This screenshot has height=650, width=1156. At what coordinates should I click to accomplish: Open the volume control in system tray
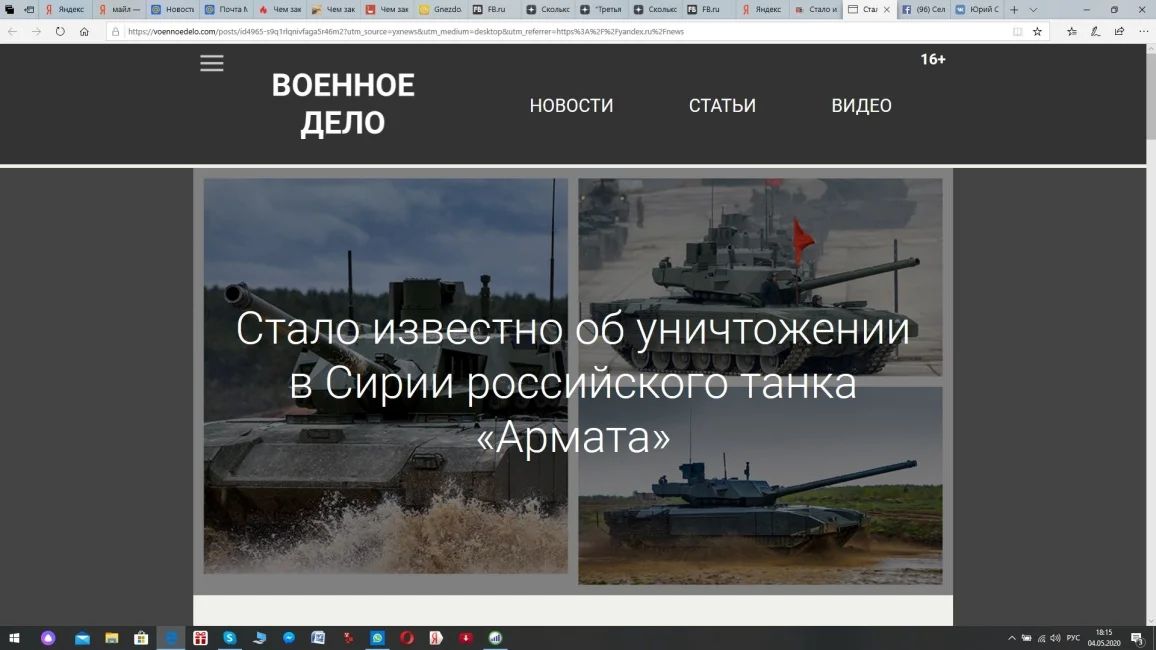1055,638
